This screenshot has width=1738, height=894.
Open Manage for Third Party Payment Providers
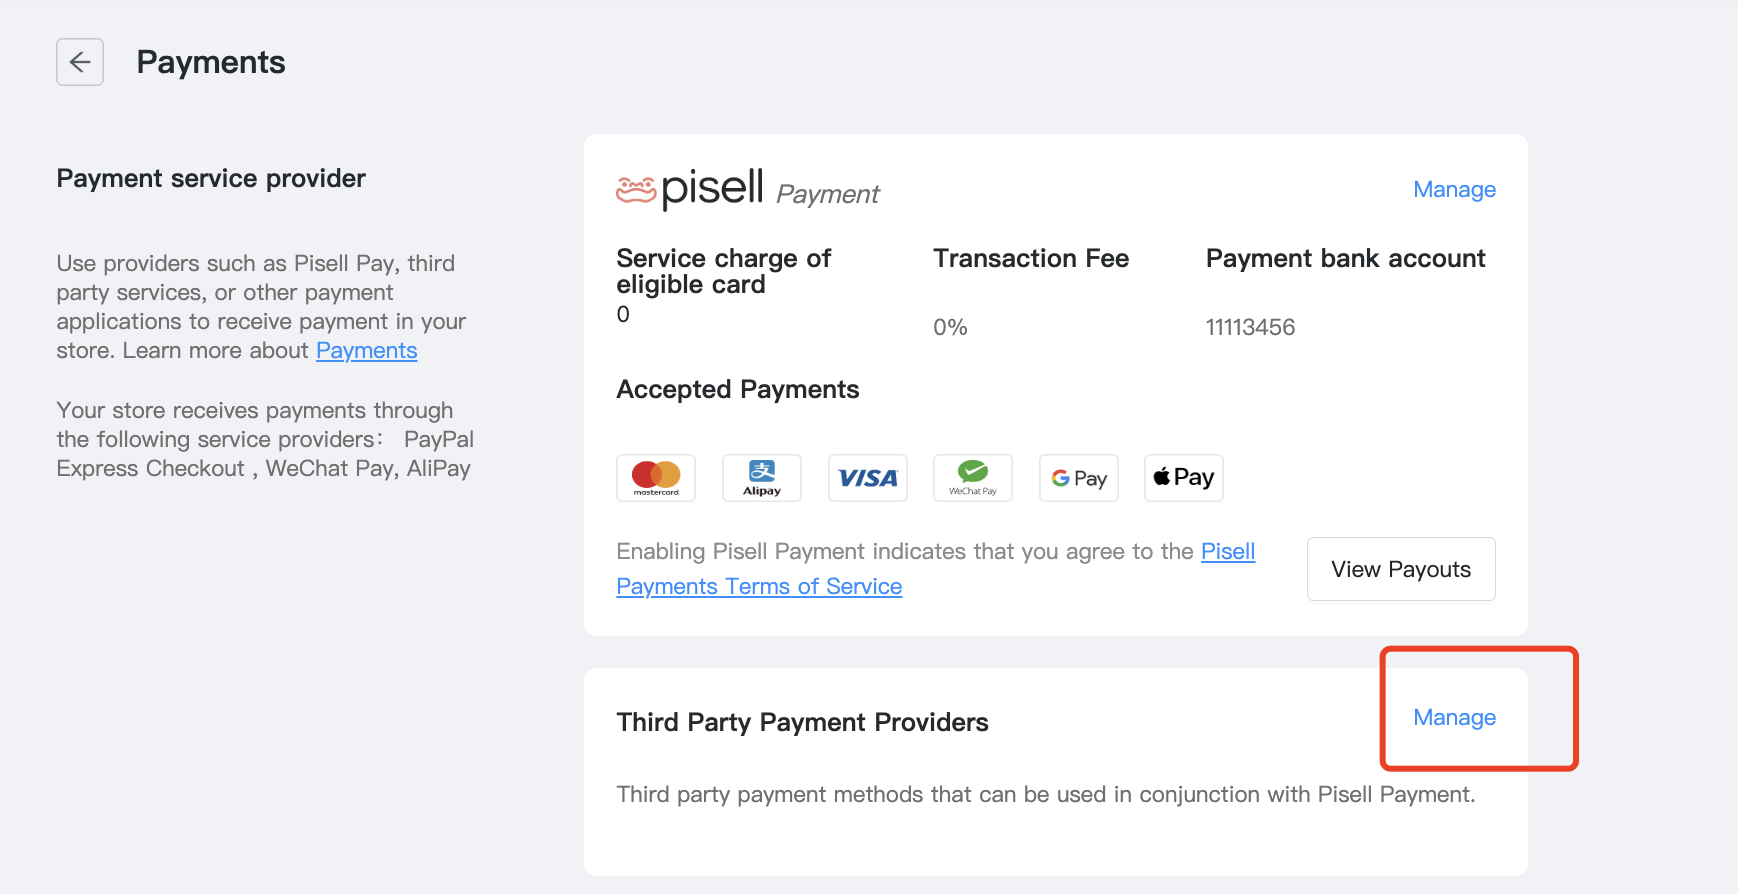point(1454,717)
